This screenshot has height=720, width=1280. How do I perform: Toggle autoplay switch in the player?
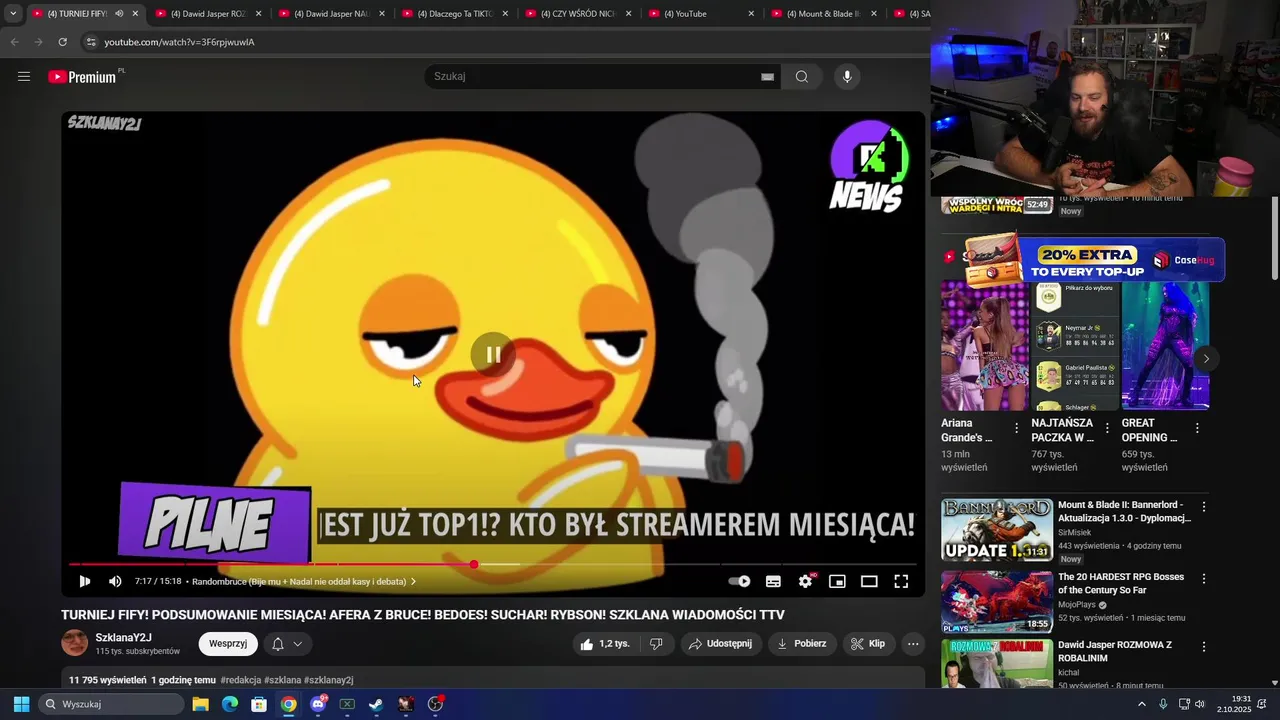739,581
